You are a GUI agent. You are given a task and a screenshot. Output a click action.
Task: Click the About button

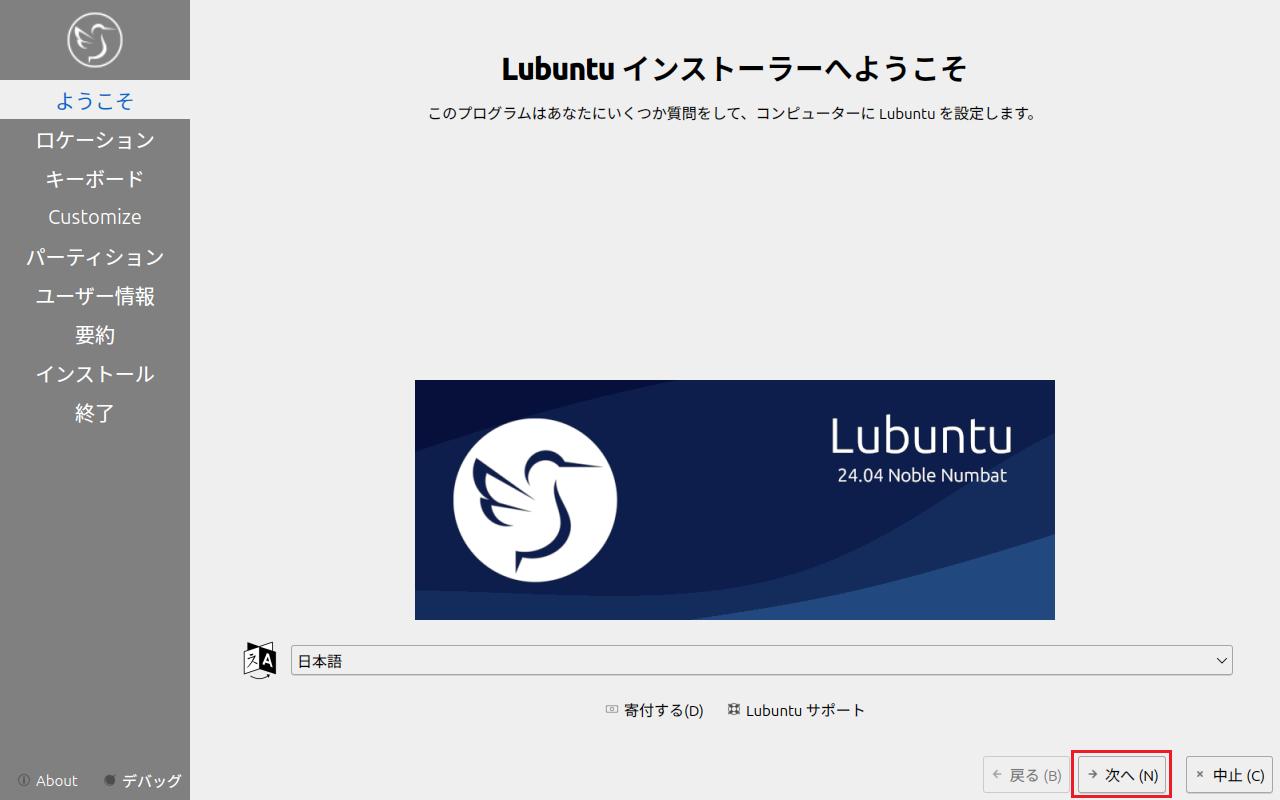pos(47,781)
